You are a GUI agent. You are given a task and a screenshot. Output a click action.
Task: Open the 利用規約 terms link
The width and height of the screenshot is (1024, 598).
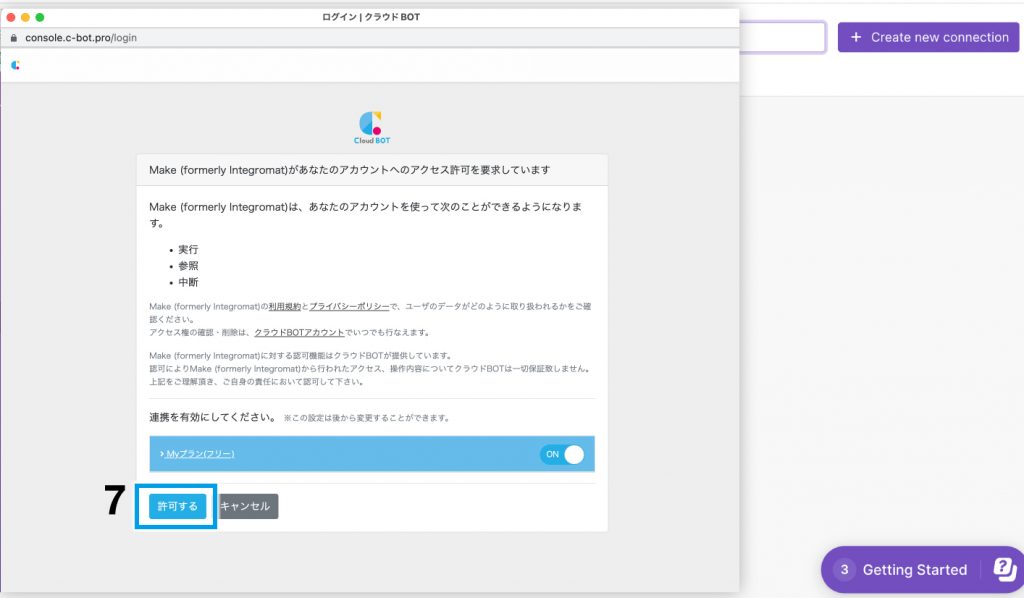(x=285, y=306)
